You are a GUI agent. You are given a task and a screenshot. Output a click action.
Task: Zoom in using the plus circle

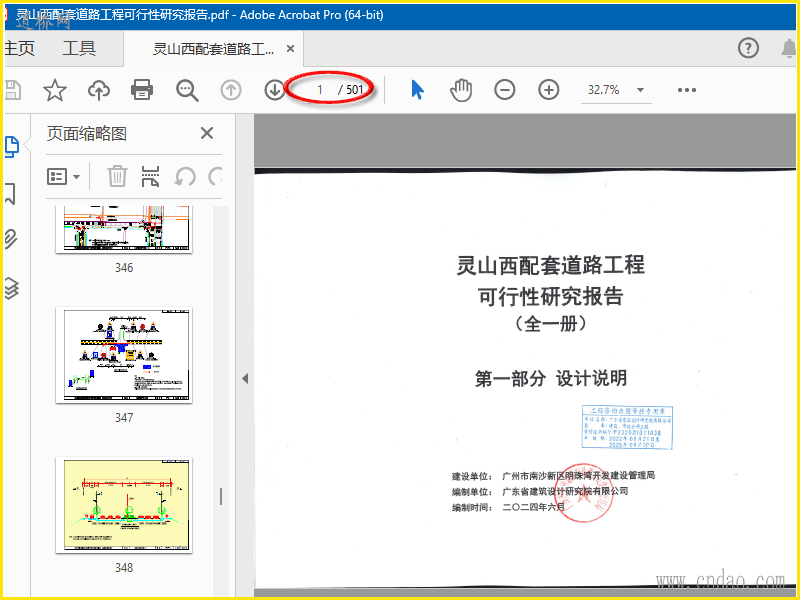(x=548, y=90)
